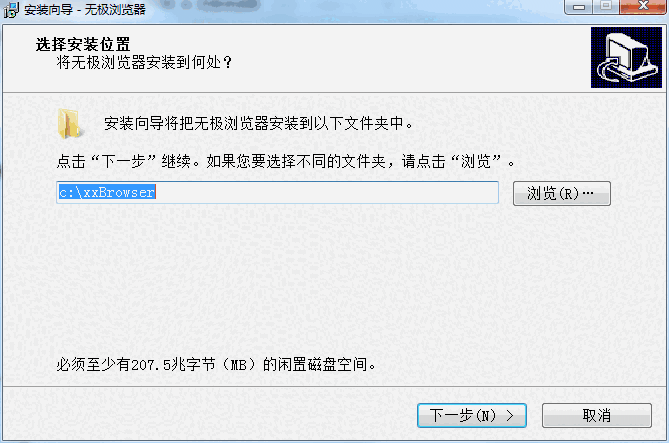Click the disabled maximize button

pyautogui.click(x=605, y=6)
